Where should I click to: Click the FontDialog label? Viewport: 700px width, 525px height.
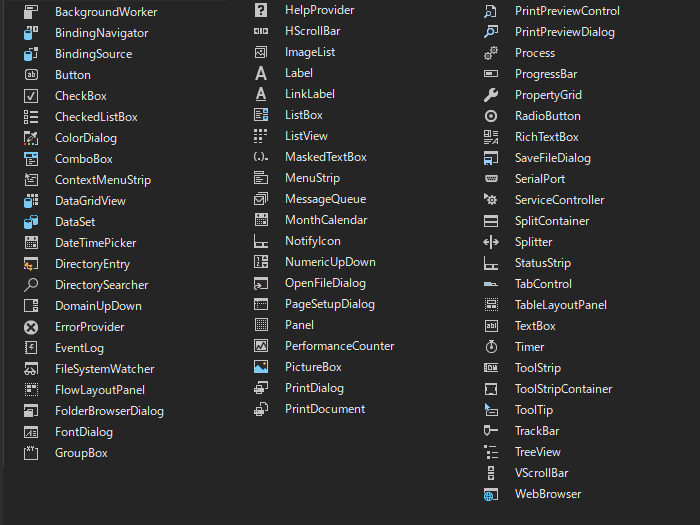tap(84, 432)
